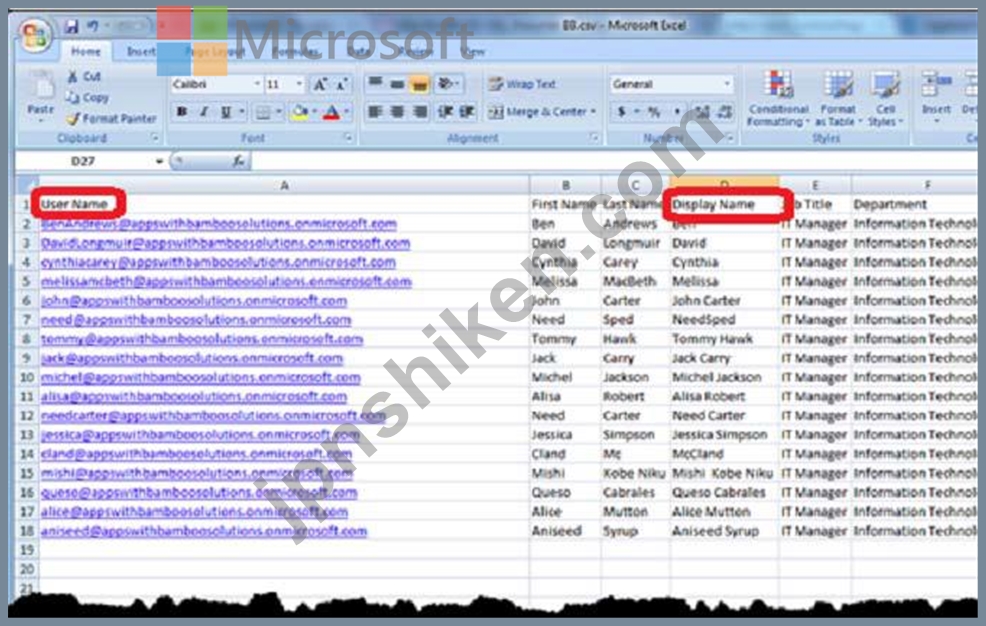Apply percent style
986x626 pixels.
[x=655, y=112]
